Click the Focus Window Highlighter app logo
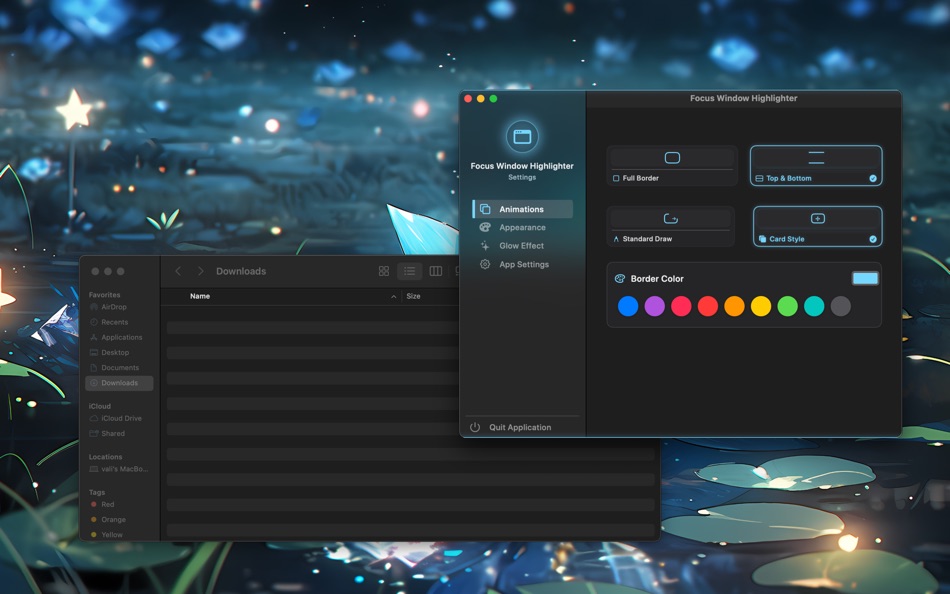 [x=522, y=136]
